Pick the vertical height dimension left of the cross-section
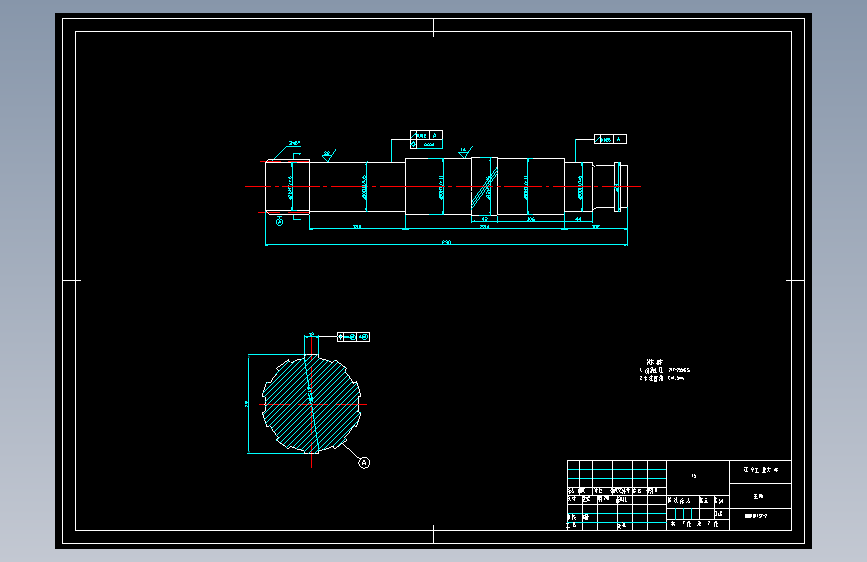 click(x=248, y=404)
